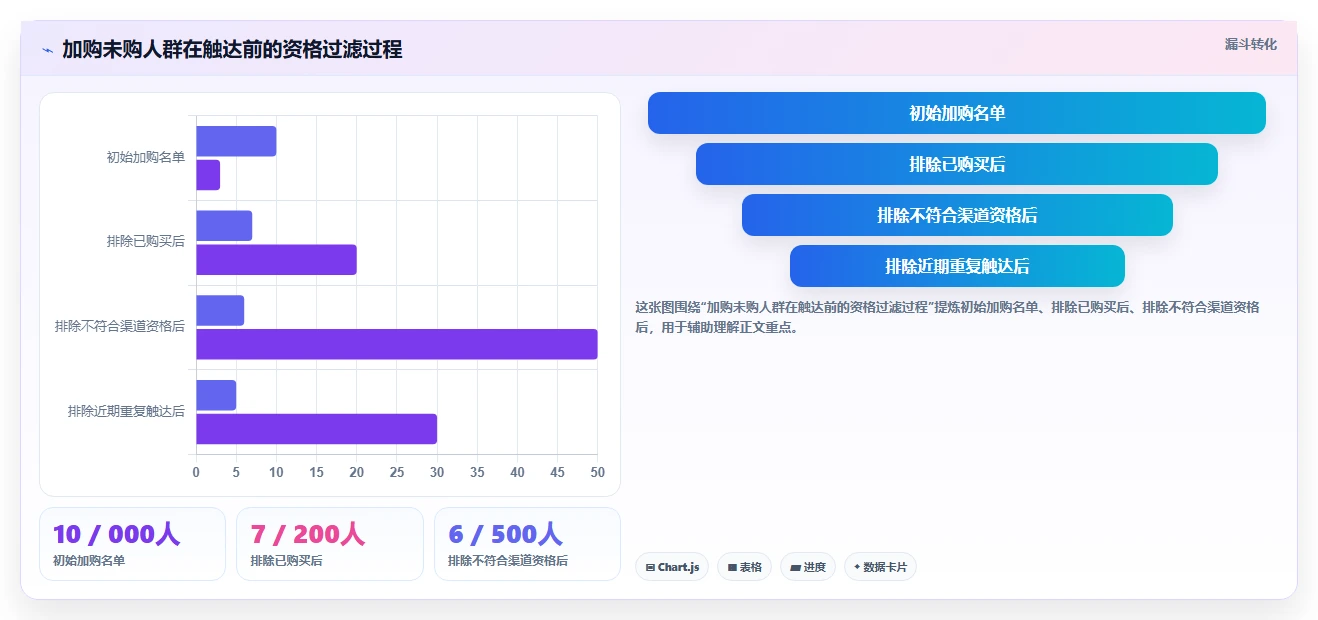
Task: Click the 排除近期重复触达后 funnel stage
Action: tap(957, 266)
